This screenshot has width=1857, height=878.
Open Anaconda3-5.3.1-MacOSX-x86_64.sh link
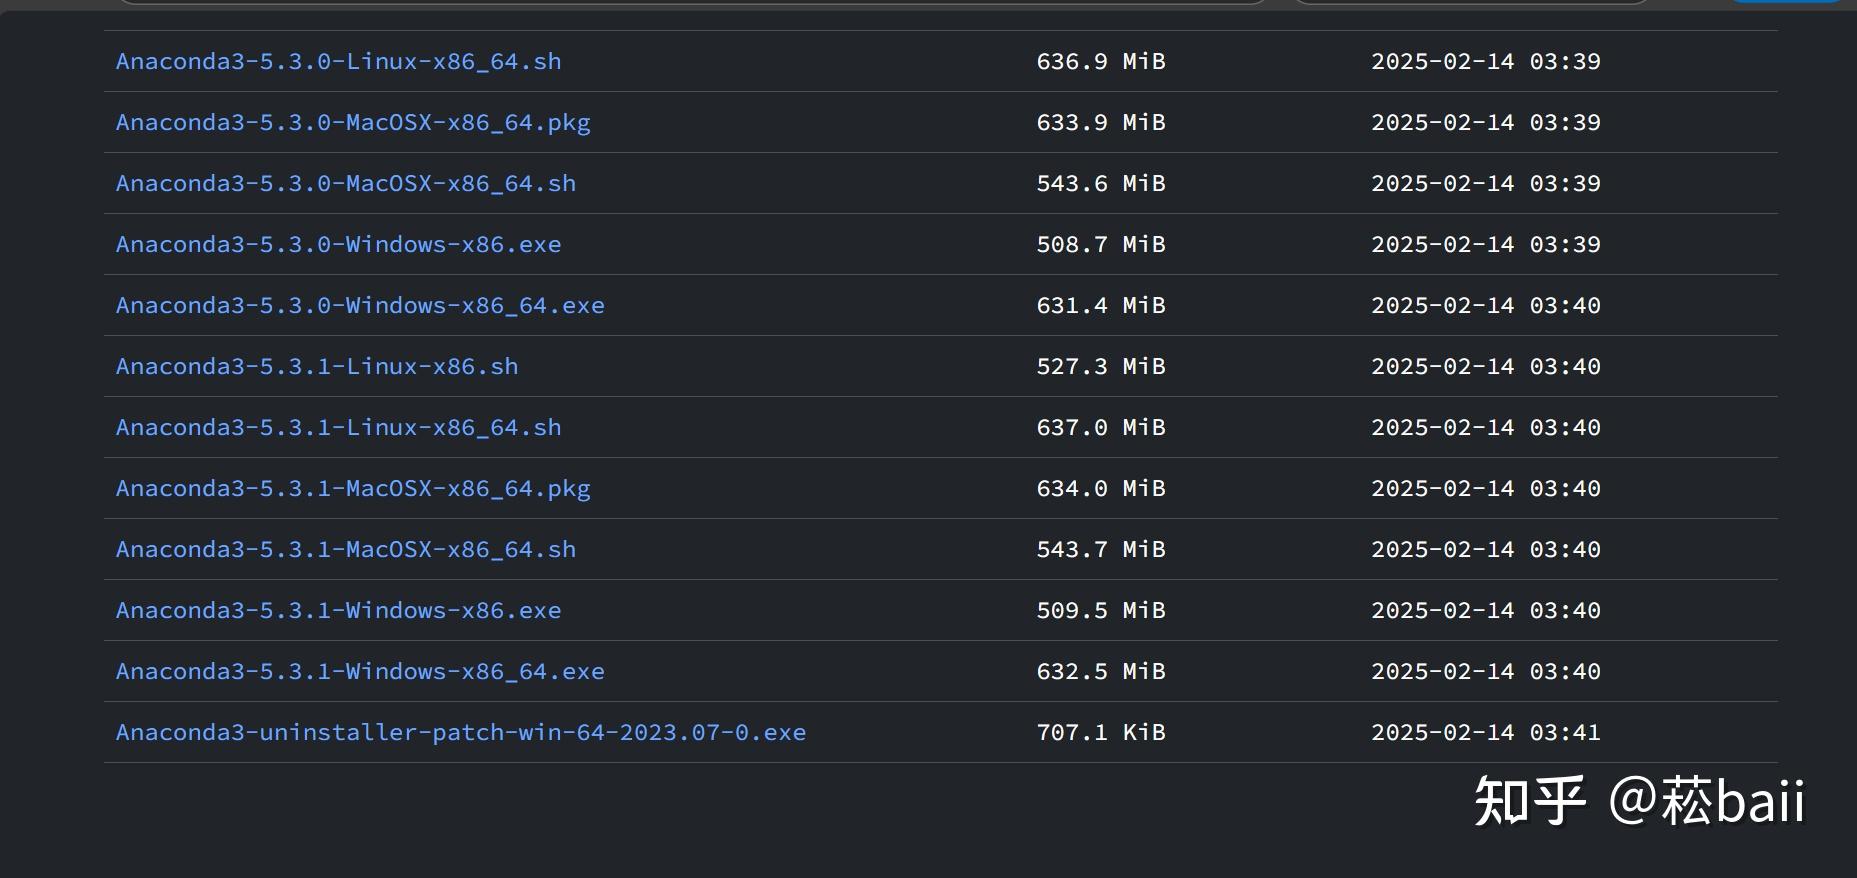coord(346,549)
